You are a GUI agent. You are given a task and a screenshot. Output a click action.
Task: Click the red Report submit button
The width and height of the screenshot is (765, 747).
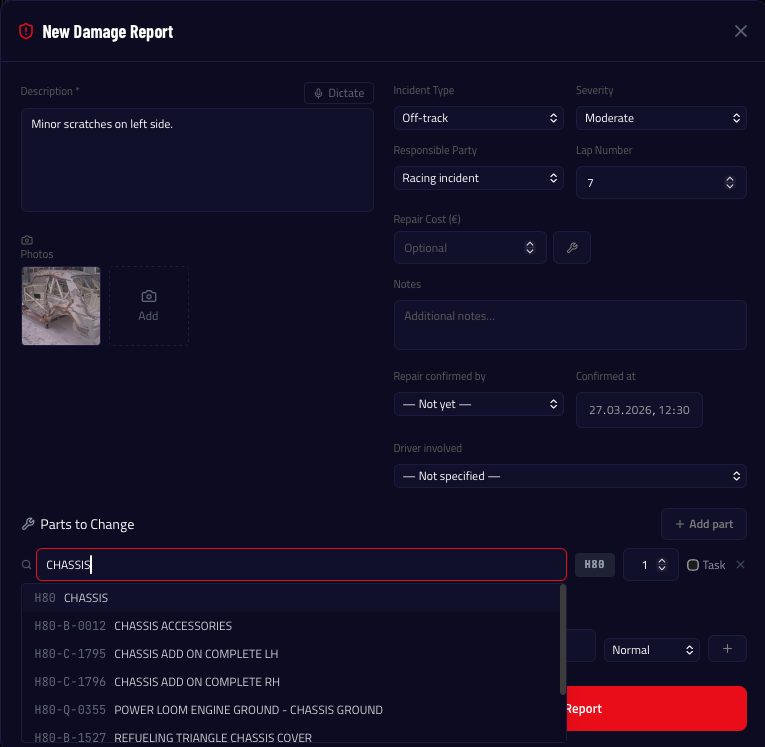[656, 708]
